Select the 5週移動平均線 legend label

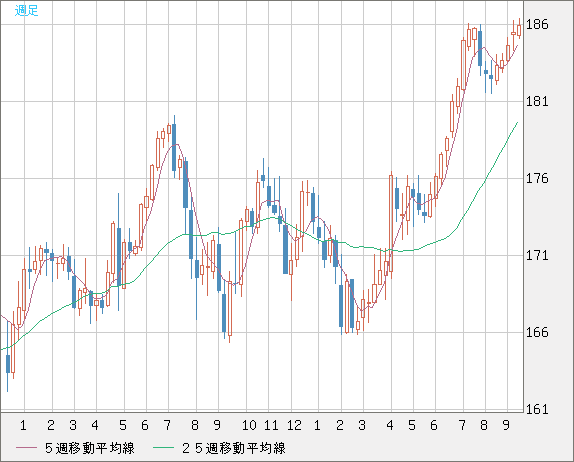click(x=90, y=448)
